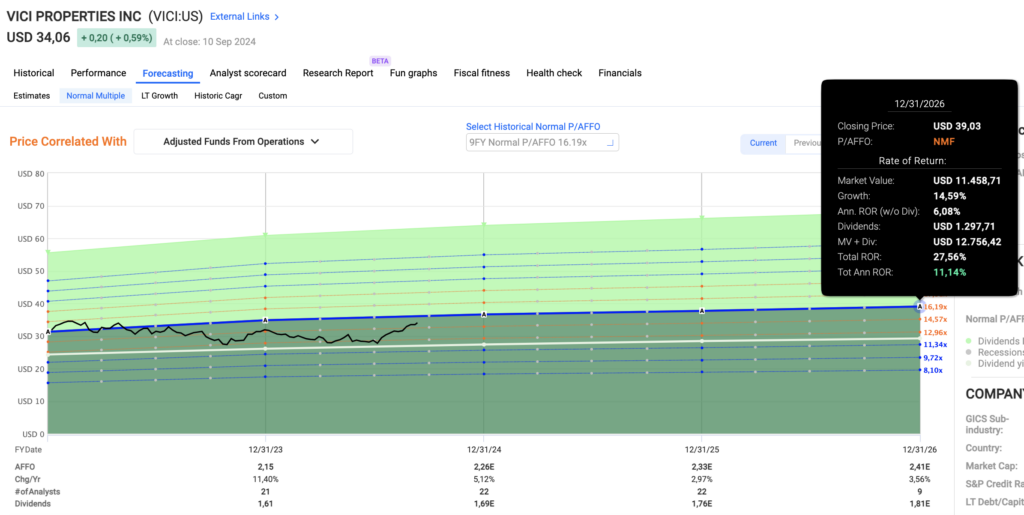Viewport: 1024px width, 515px height.
Task: Select the Historic Cagr sub-tab
Action: [218, 96]
